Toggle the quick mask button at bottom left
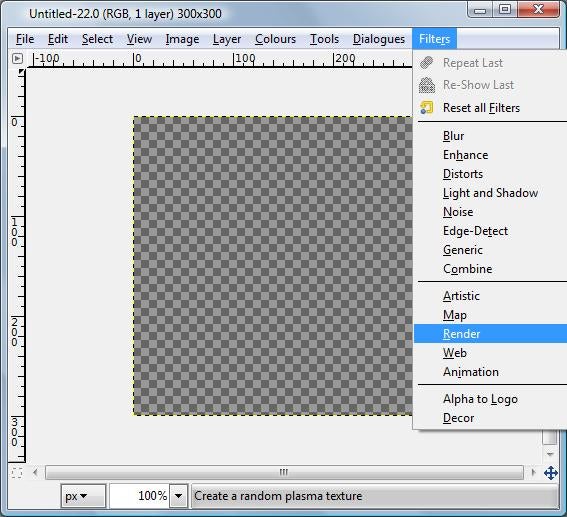567x517 pixels. click(x=17, y=473)
